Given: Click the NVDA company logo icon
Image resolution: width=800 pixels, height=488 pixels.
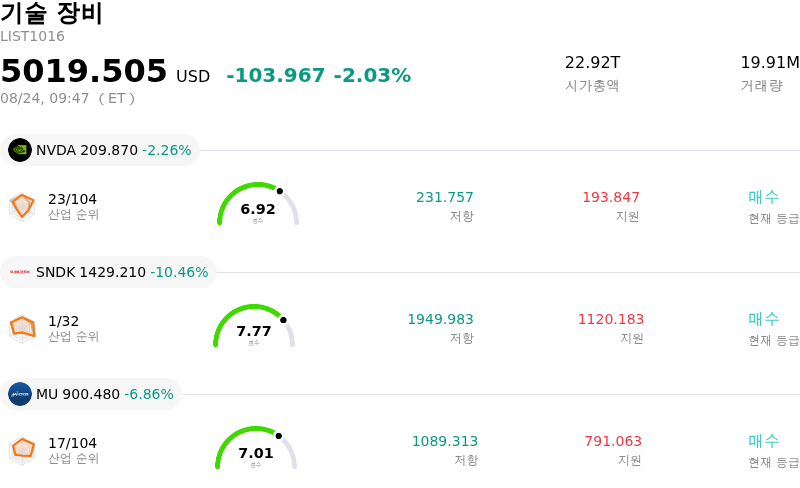Looking at the screenshot, I should pos(20,150).
